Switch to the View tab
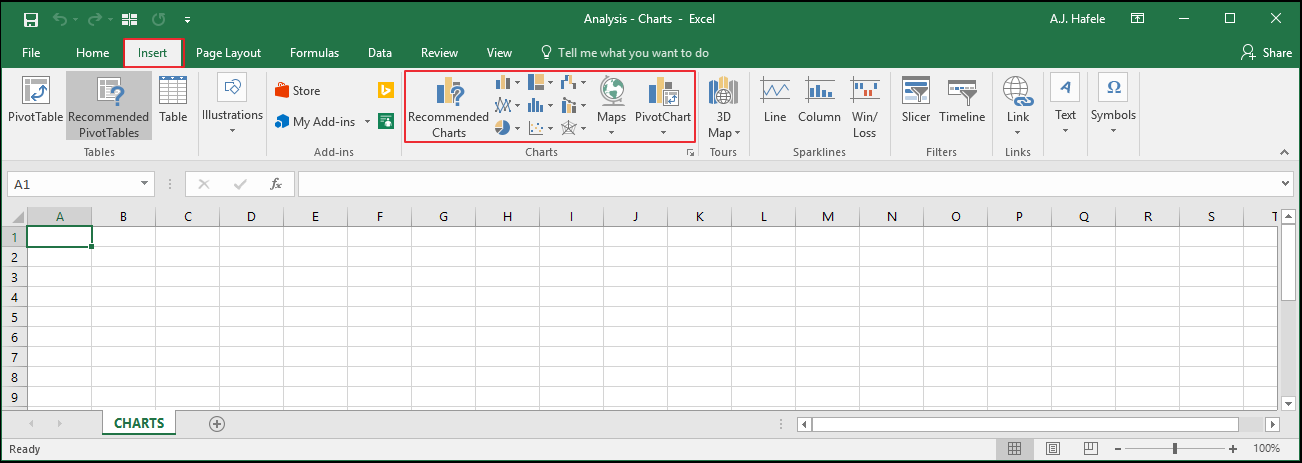Screen dimensions: 1302x463 pyautogui.click(x=499, y=53)
